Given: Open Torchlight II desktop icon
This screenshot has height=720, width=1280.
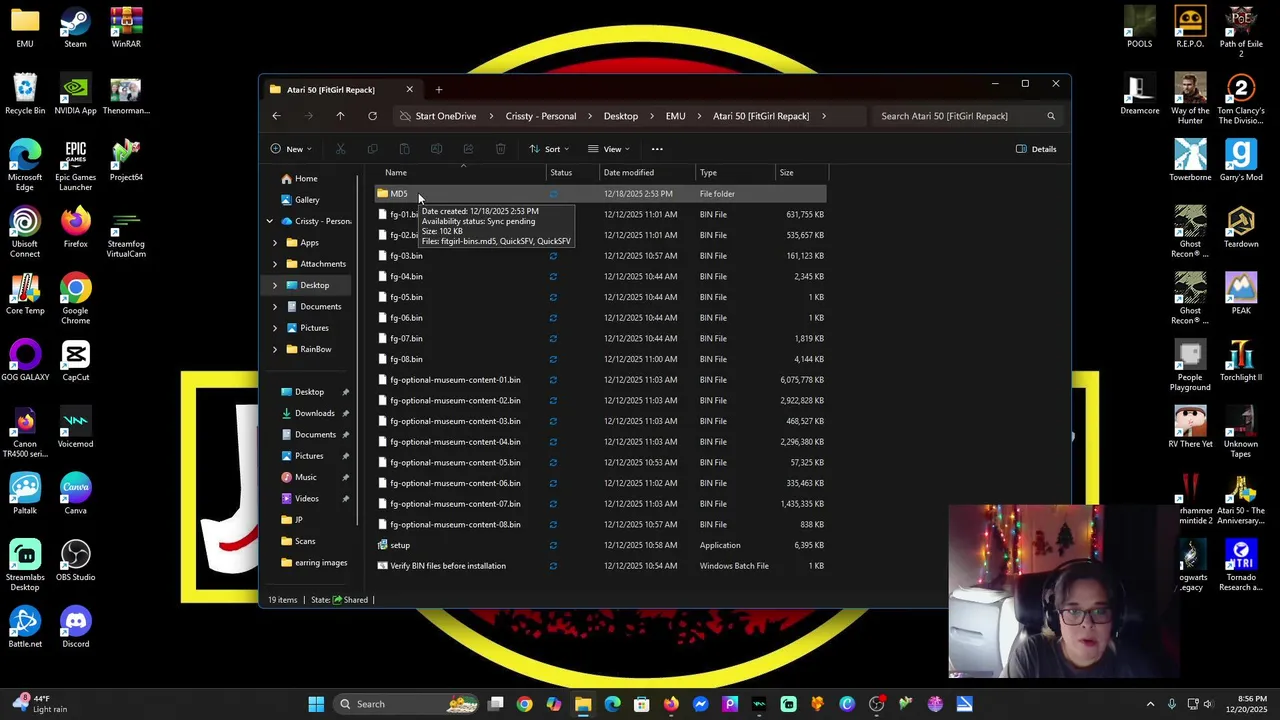Looking at the screenshot, I should (1240, 361).
